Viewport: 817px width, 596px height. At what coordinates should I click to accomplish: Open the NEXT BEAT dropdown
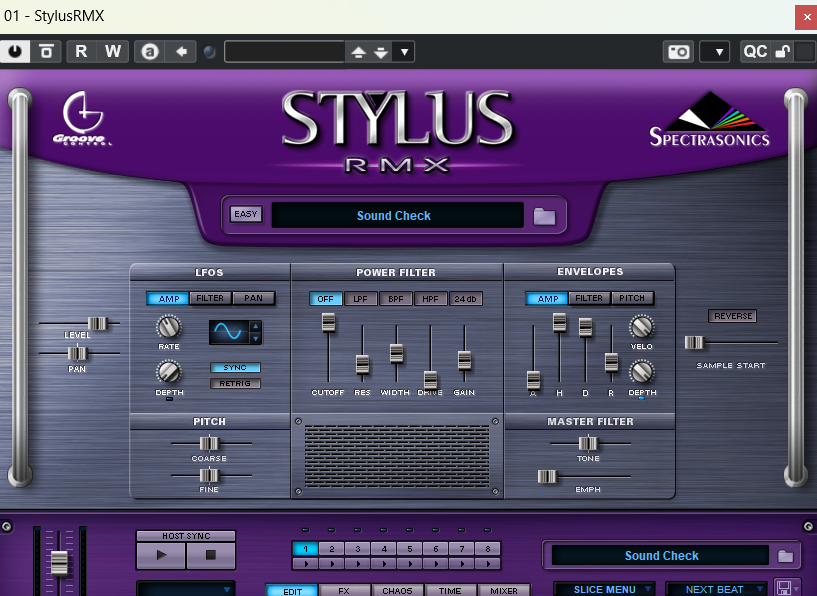click(715, 589)
